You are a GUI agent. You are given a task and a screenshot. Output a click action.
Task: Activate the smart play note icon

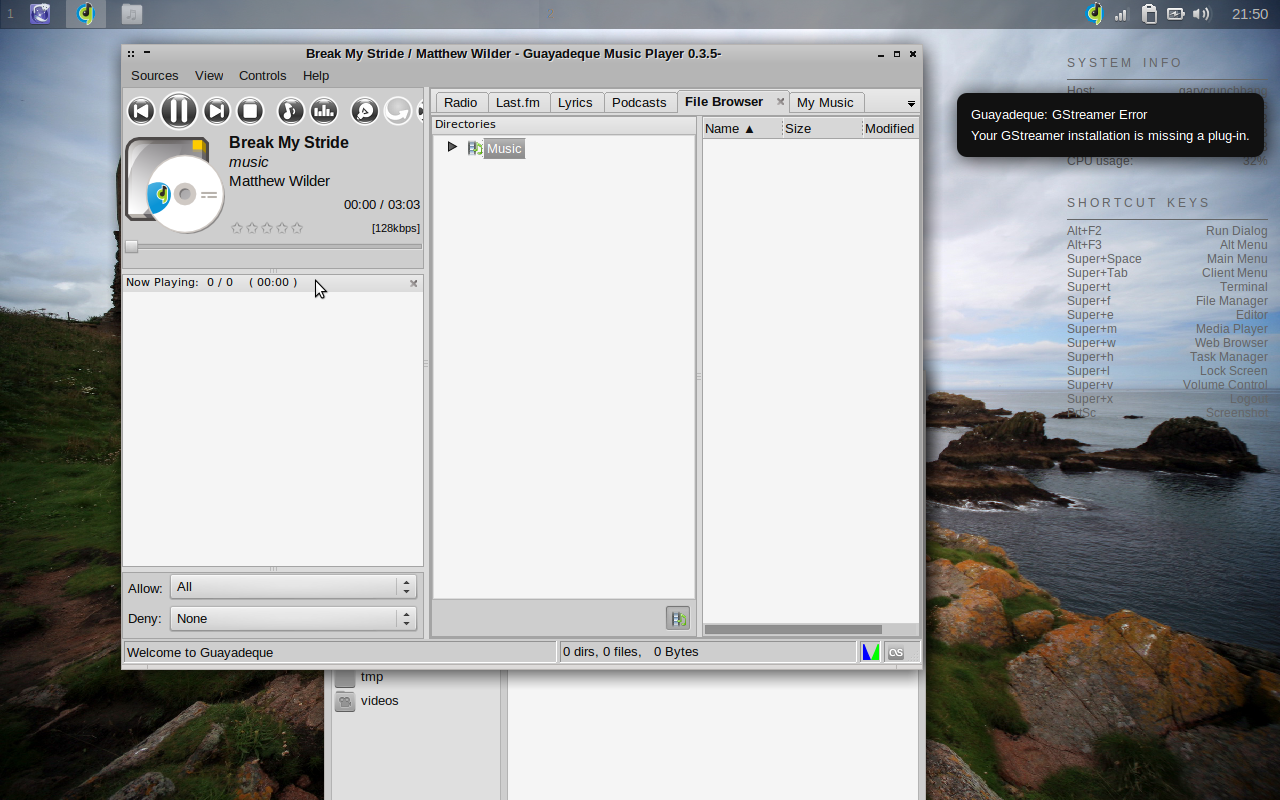[x=290, y=111]
